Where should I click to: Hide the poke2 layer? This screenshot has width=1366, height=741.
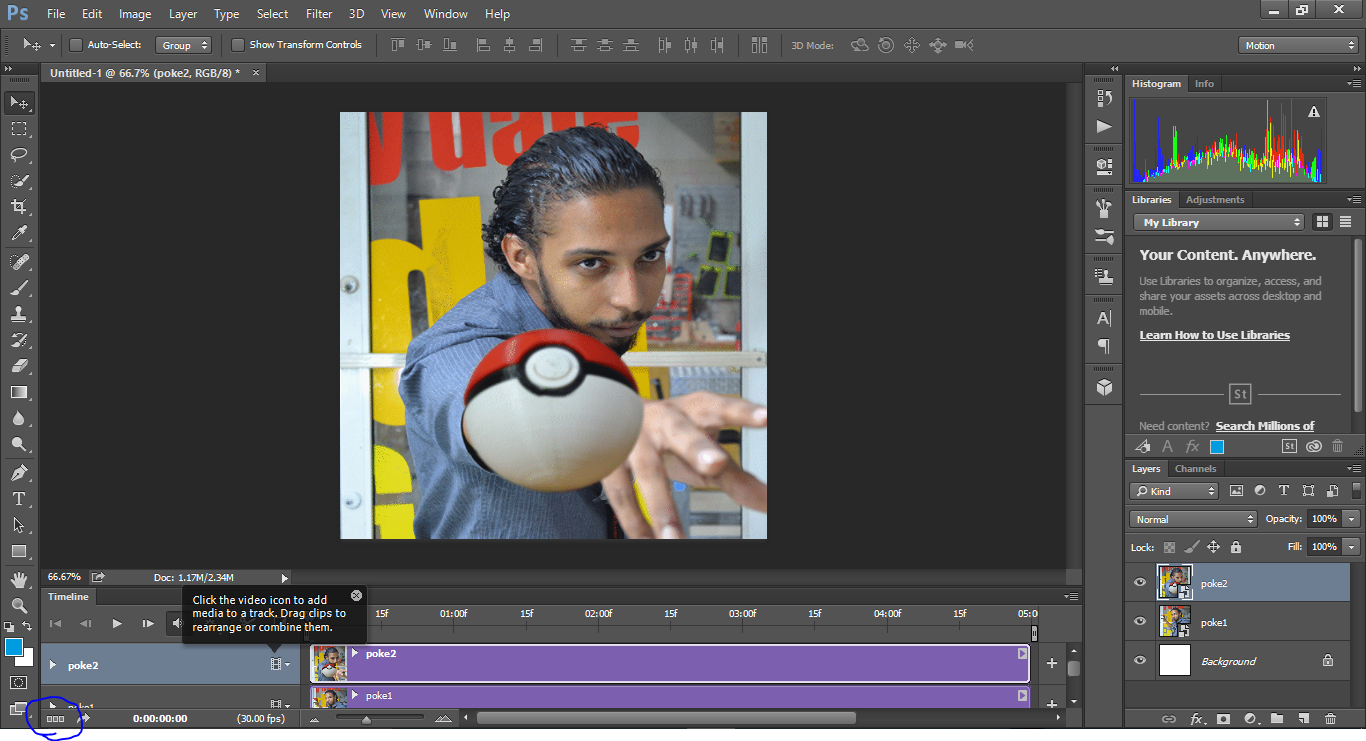(1140, 583)
